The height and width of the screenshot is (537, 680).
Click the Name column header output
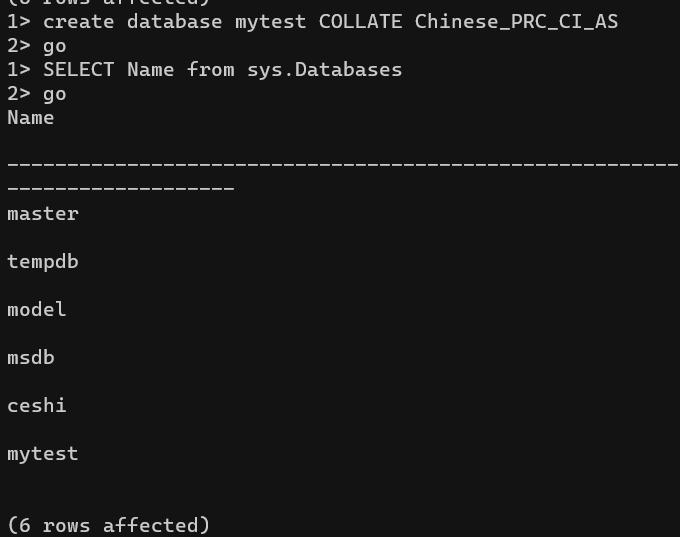coord(31,118)
